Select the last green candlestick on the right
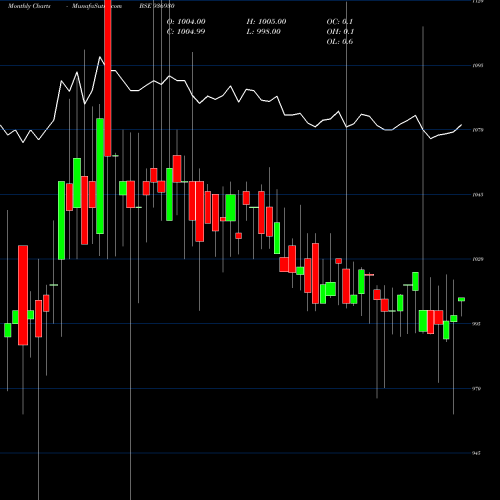 [x=461, y=299]
